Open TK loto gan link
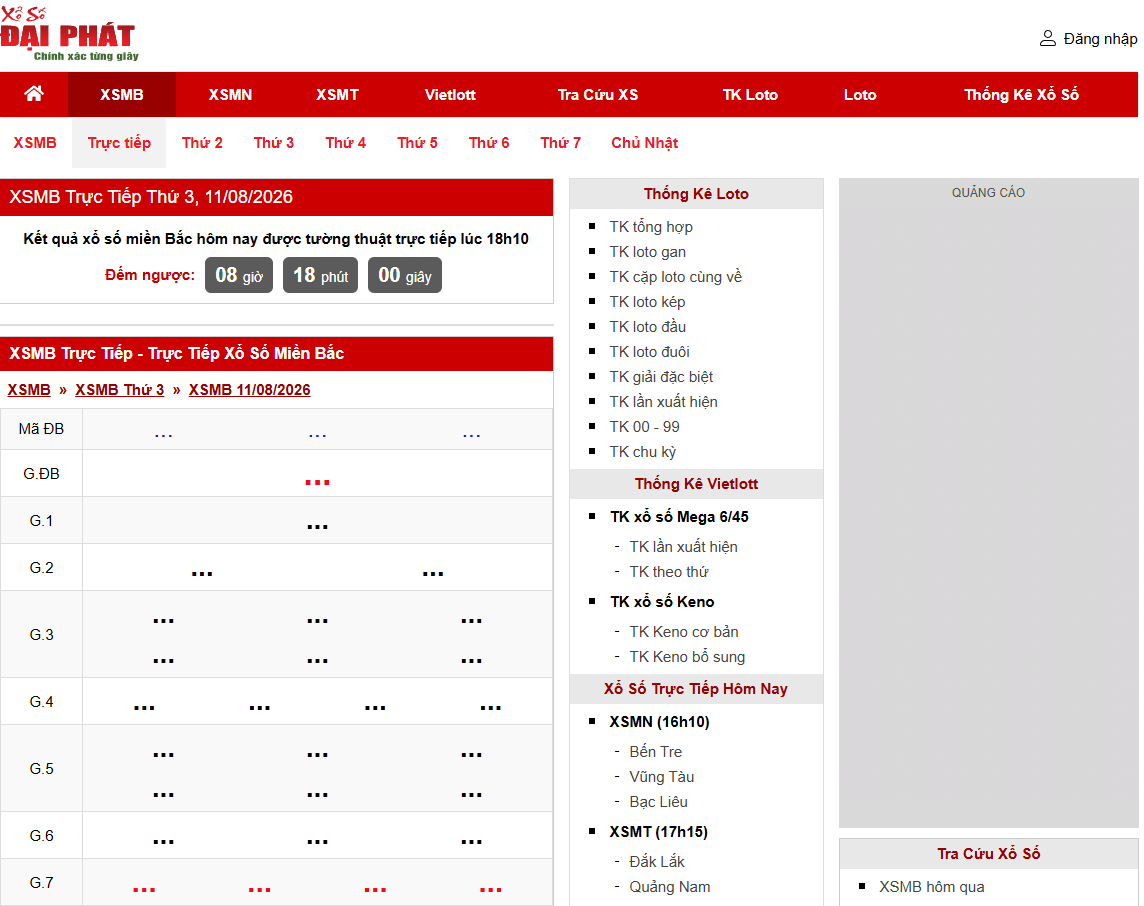 coord(647,252)
